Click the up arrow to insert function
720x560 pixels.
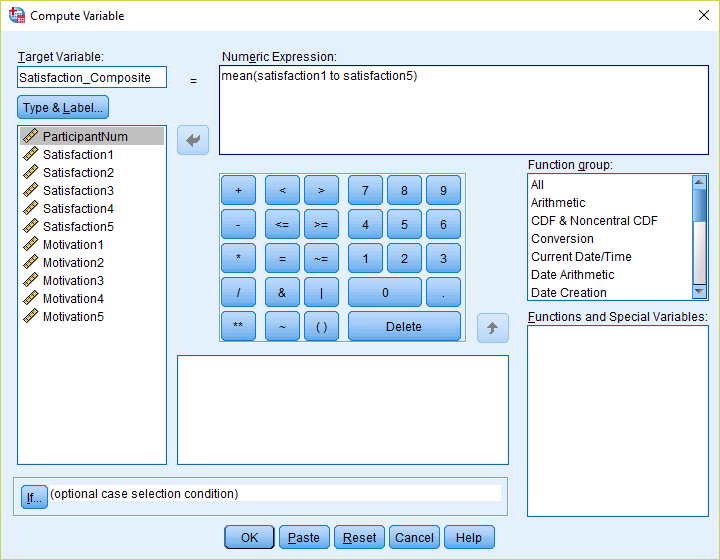pos(492,328)
